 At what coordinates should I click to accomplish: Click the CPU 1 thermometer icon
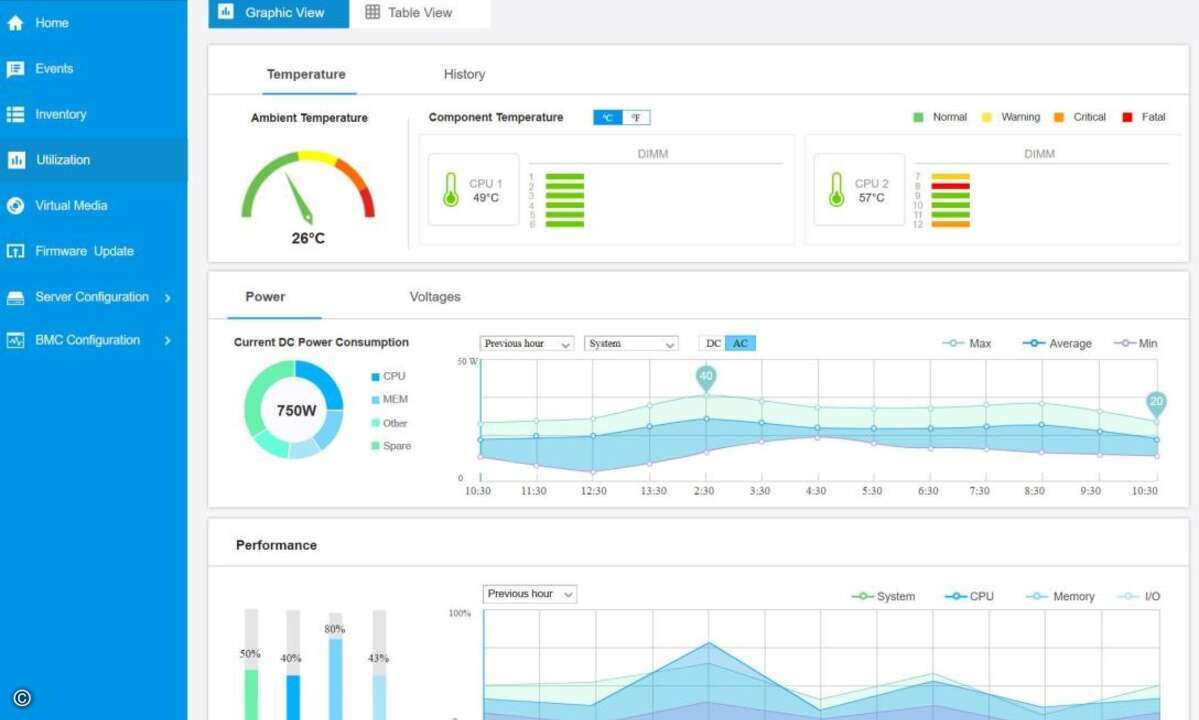450,190
